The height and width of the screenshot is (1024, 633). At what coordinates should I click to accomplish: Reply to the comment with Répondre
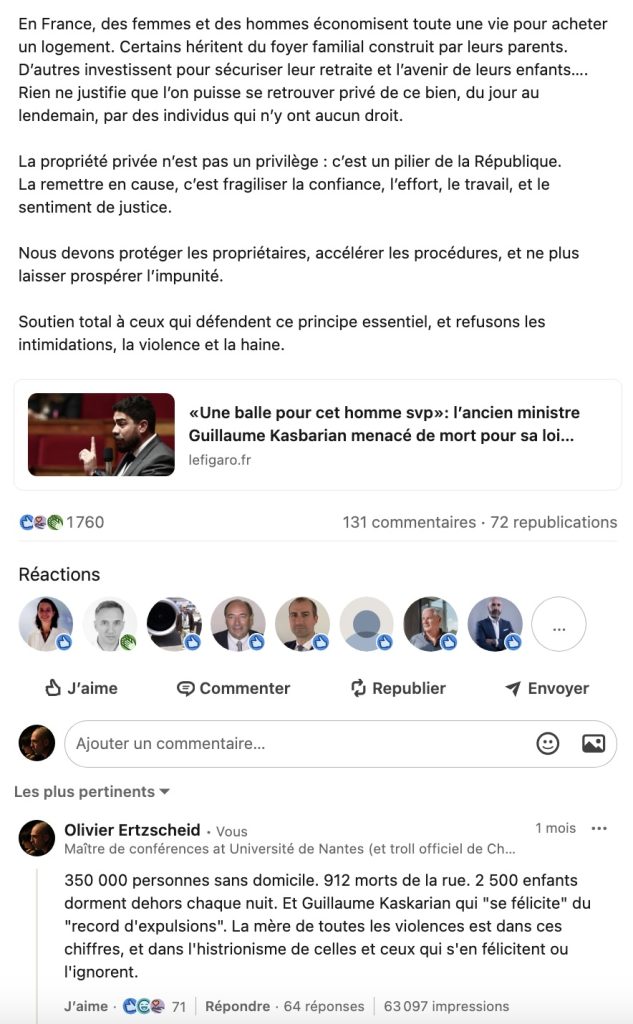tap(237, 1006)
